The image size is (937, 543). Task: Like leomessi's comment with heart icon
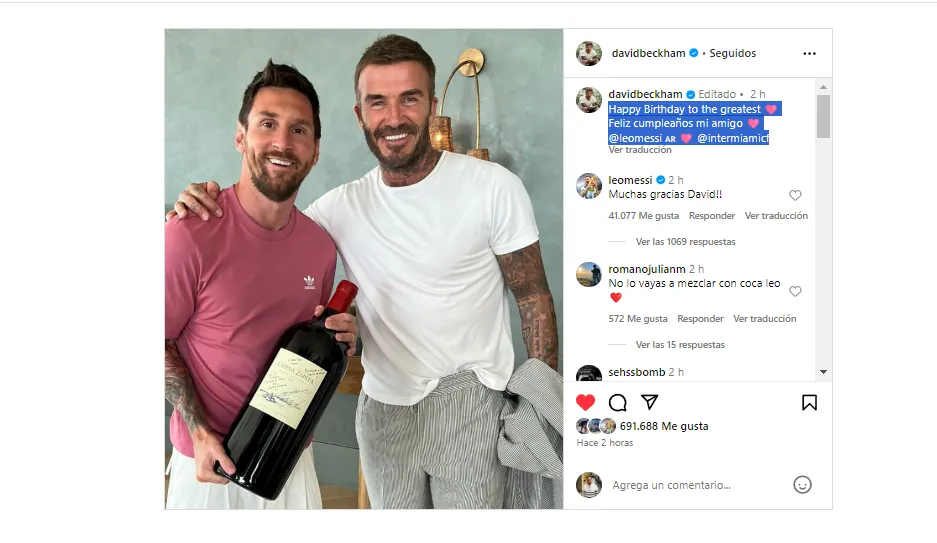point(795,195)
